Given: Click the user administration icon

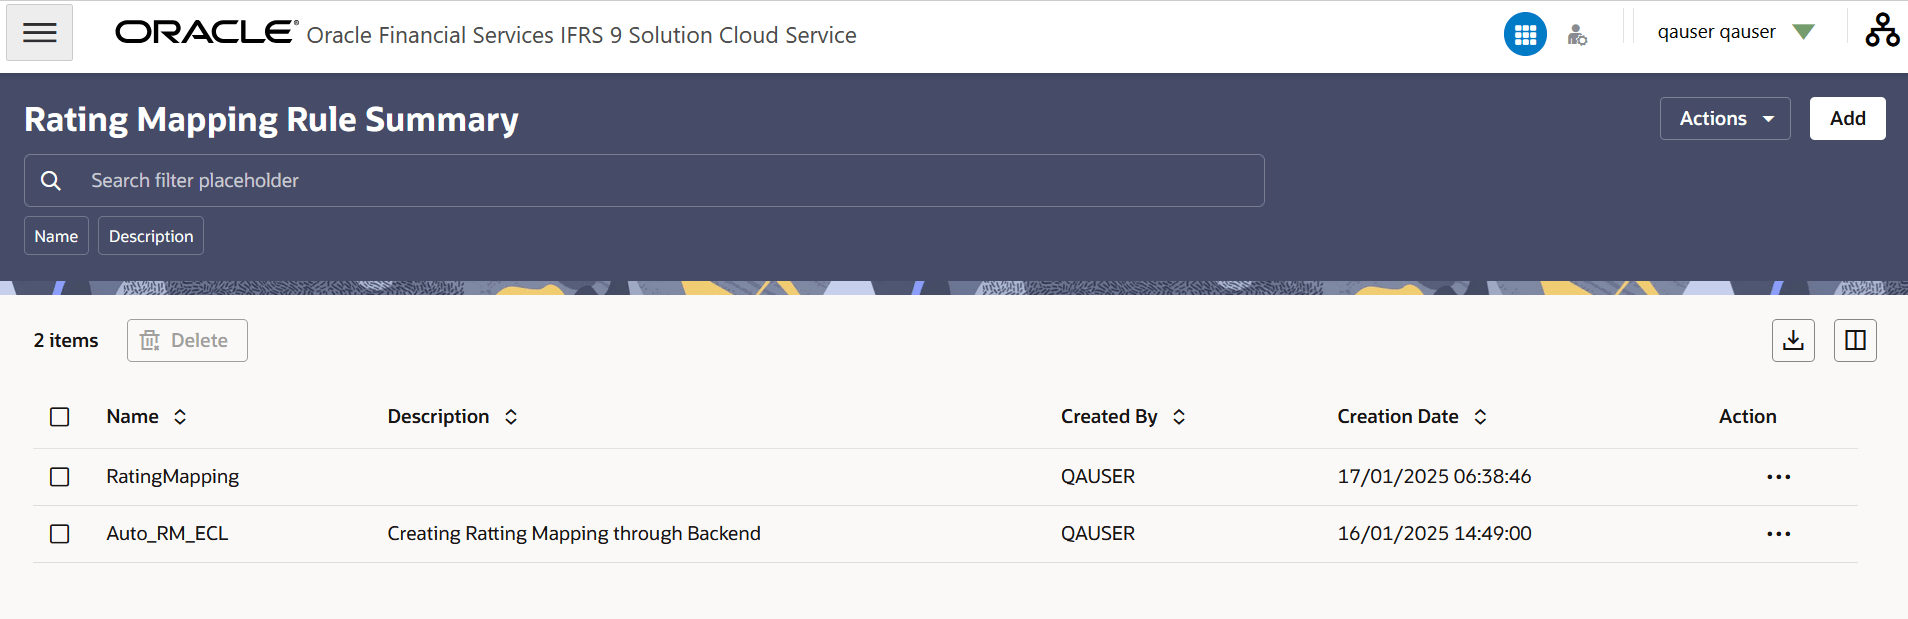Looking at the screenshot, I should tap(1577, 35).
